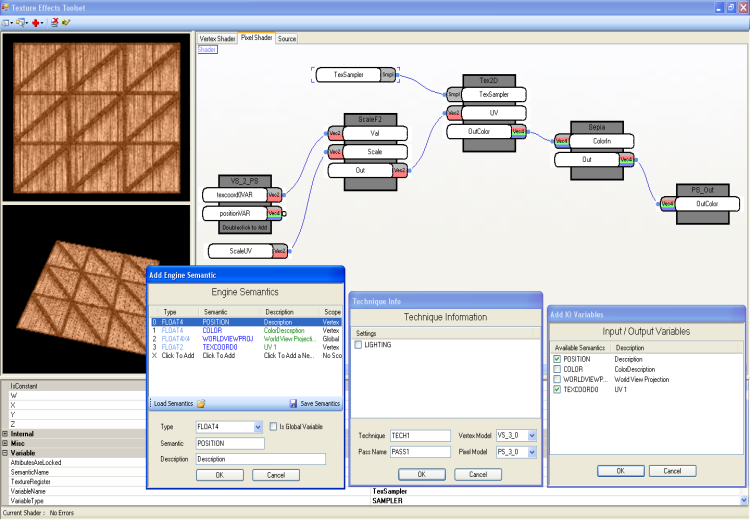Expand the Internal property category
The image size is (750, 520).
point(5,433)
